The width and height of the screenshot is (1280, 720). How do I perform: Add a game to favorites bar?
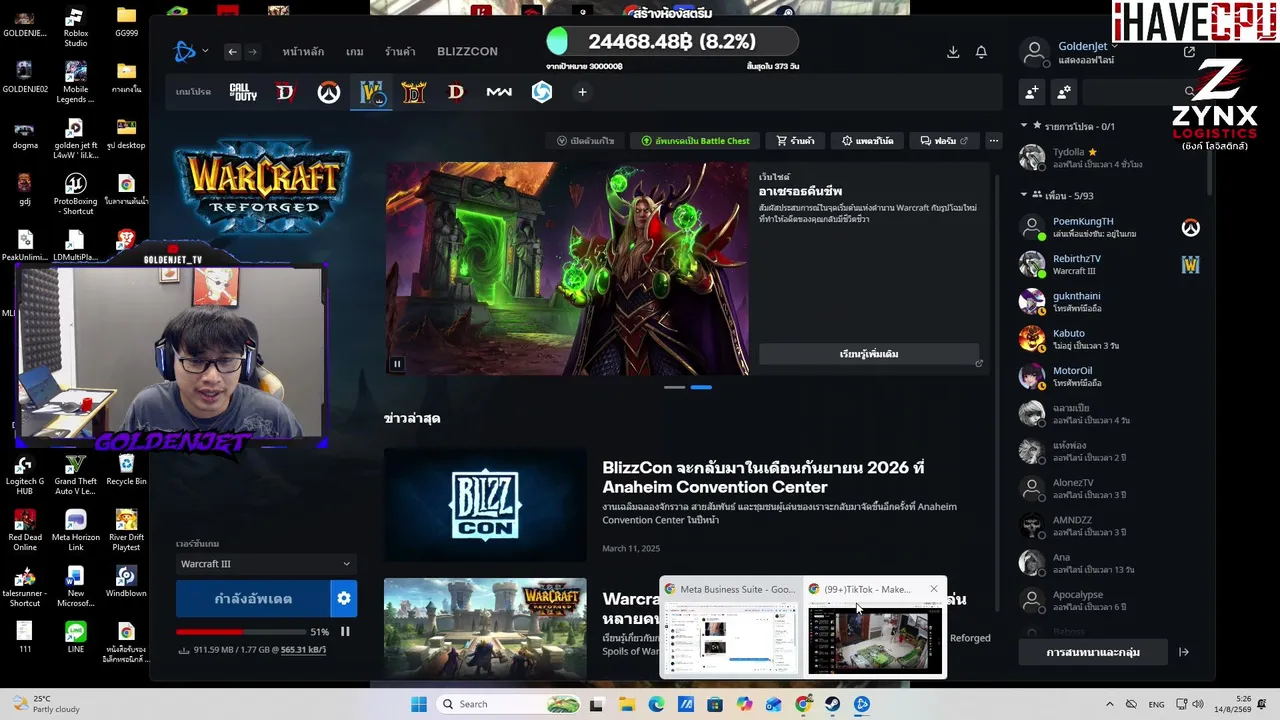[582, 92]
